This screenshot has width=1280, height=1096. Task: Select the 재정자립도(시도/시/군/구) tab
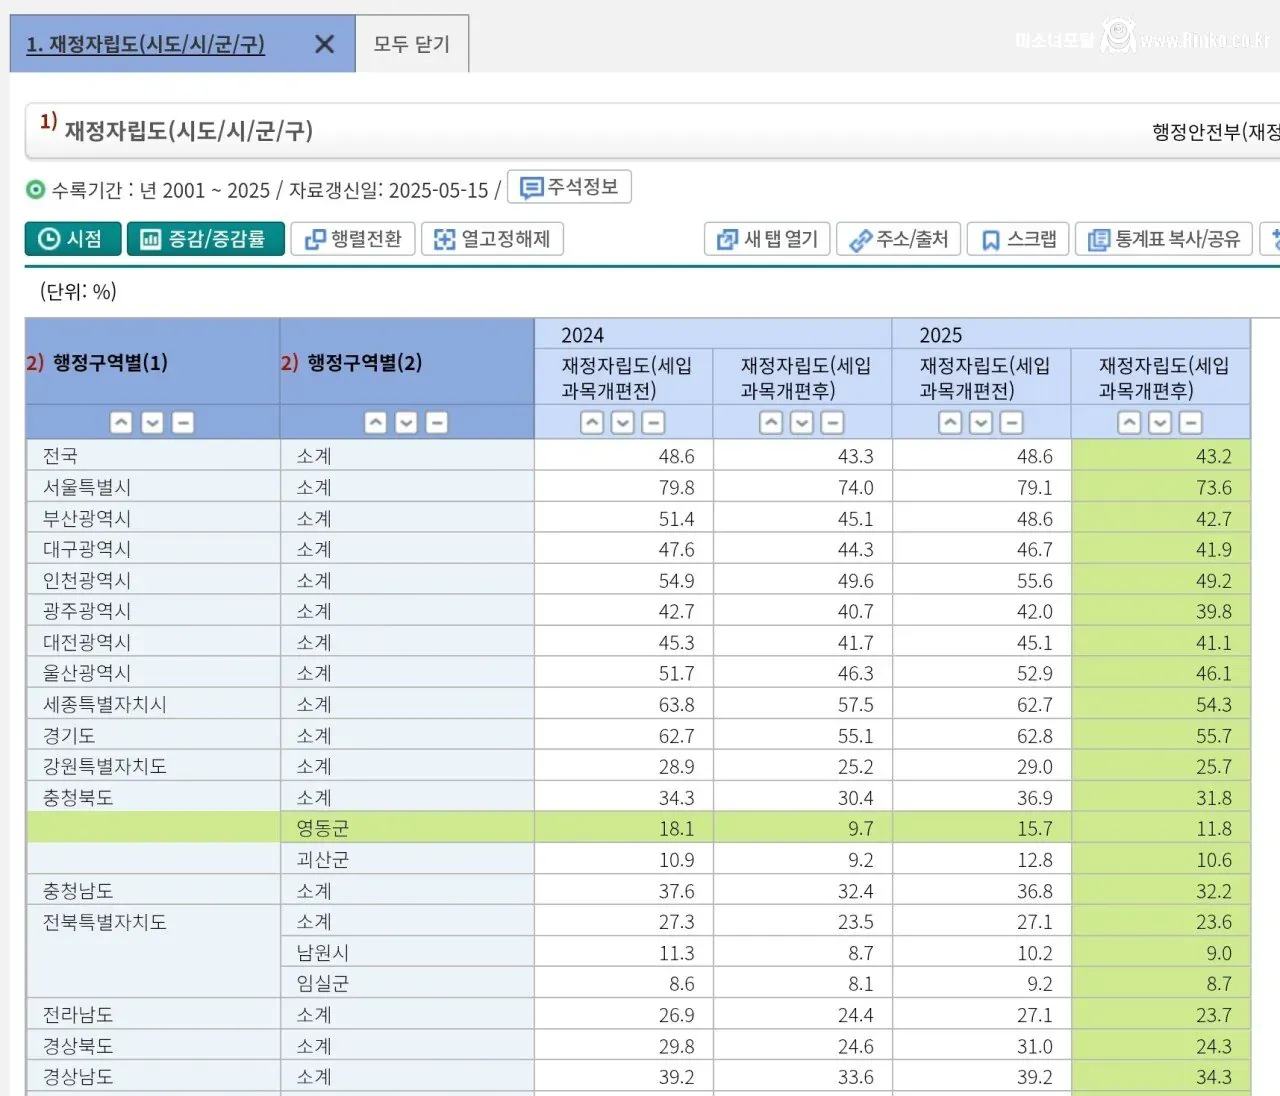[145, 44]
